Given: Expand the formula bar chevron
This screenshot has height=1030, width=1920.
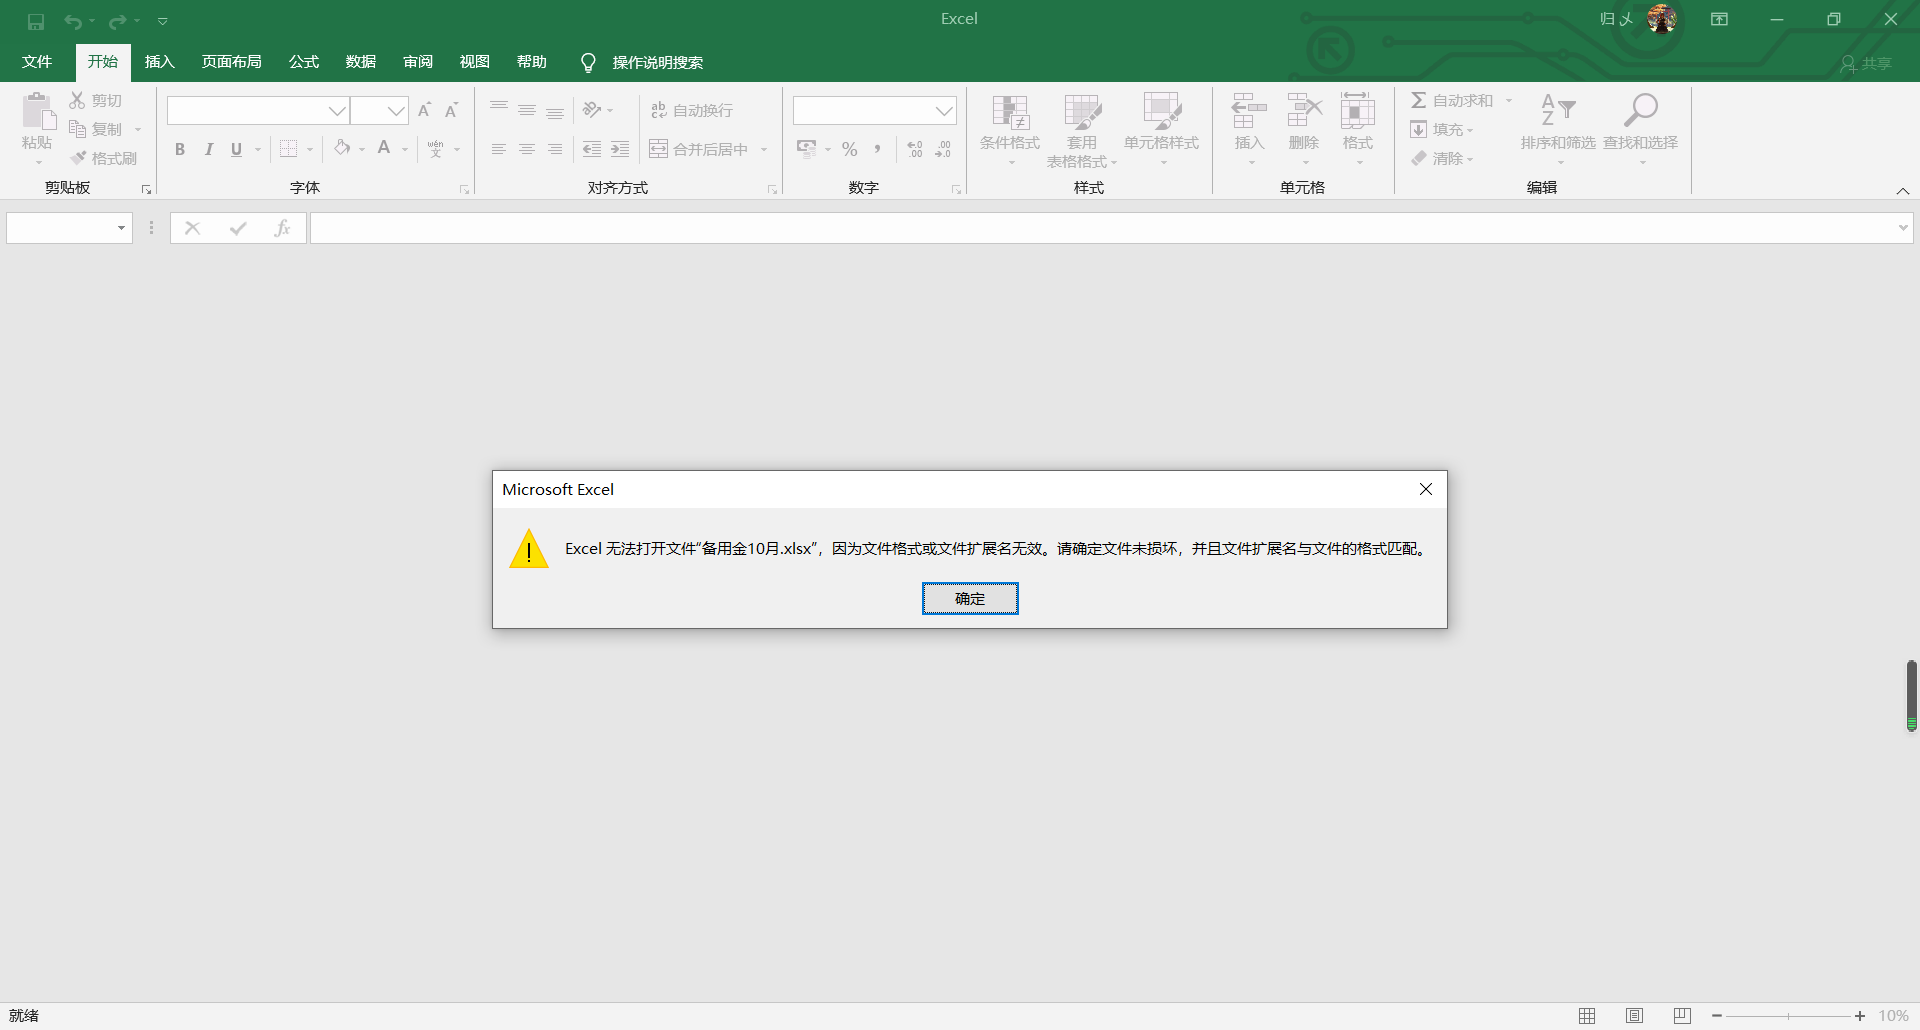Looking at the screenshot, I should click(1903, 228).
